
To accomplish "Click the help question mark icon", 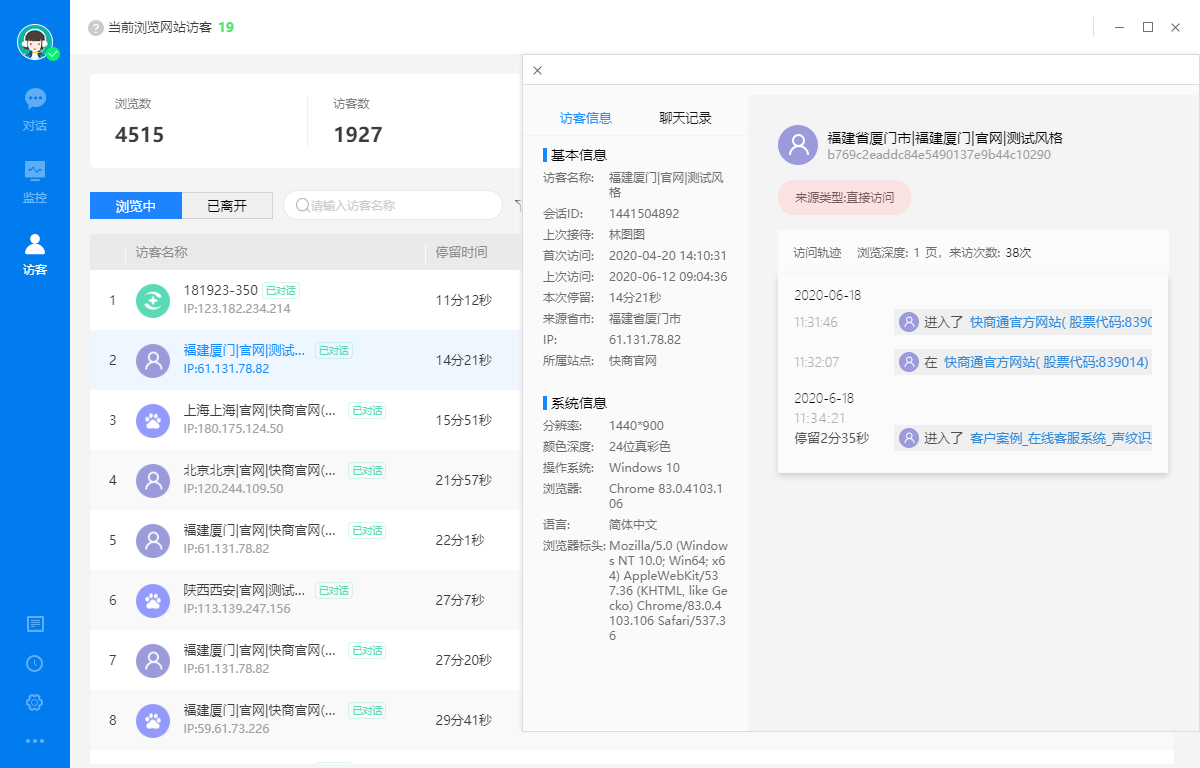I will click(96, 28).
